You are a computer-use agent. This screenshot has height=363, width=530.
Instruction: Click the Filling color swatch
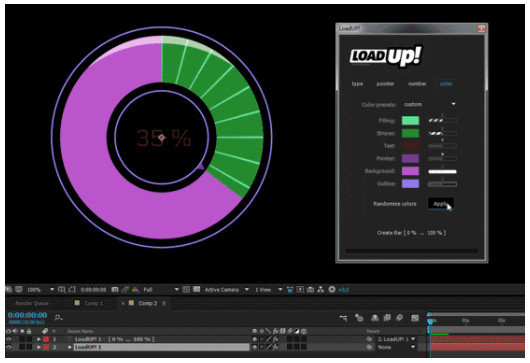pyautogui.click(x=410, y=120)
